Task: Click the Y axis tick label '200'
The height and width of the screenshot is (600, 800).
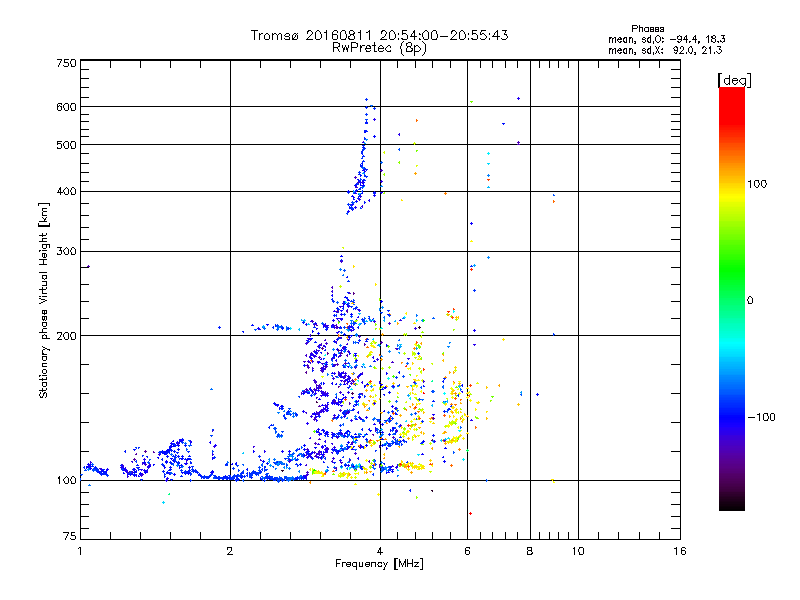Action: (x=66, y=336)
